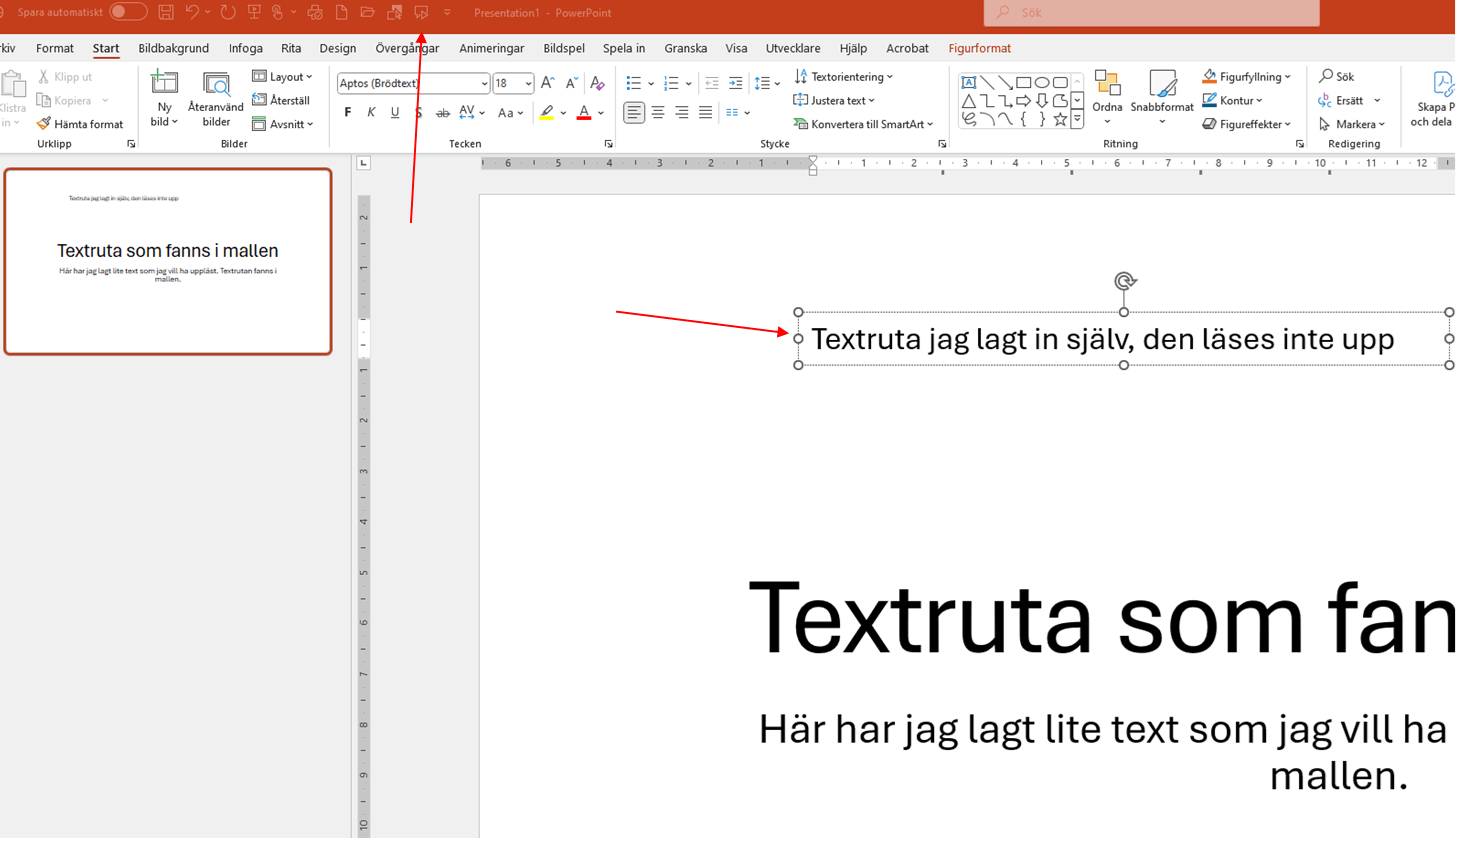Toggle bold formatting (F)
The image size is (1459, 860).
[348, 113]
